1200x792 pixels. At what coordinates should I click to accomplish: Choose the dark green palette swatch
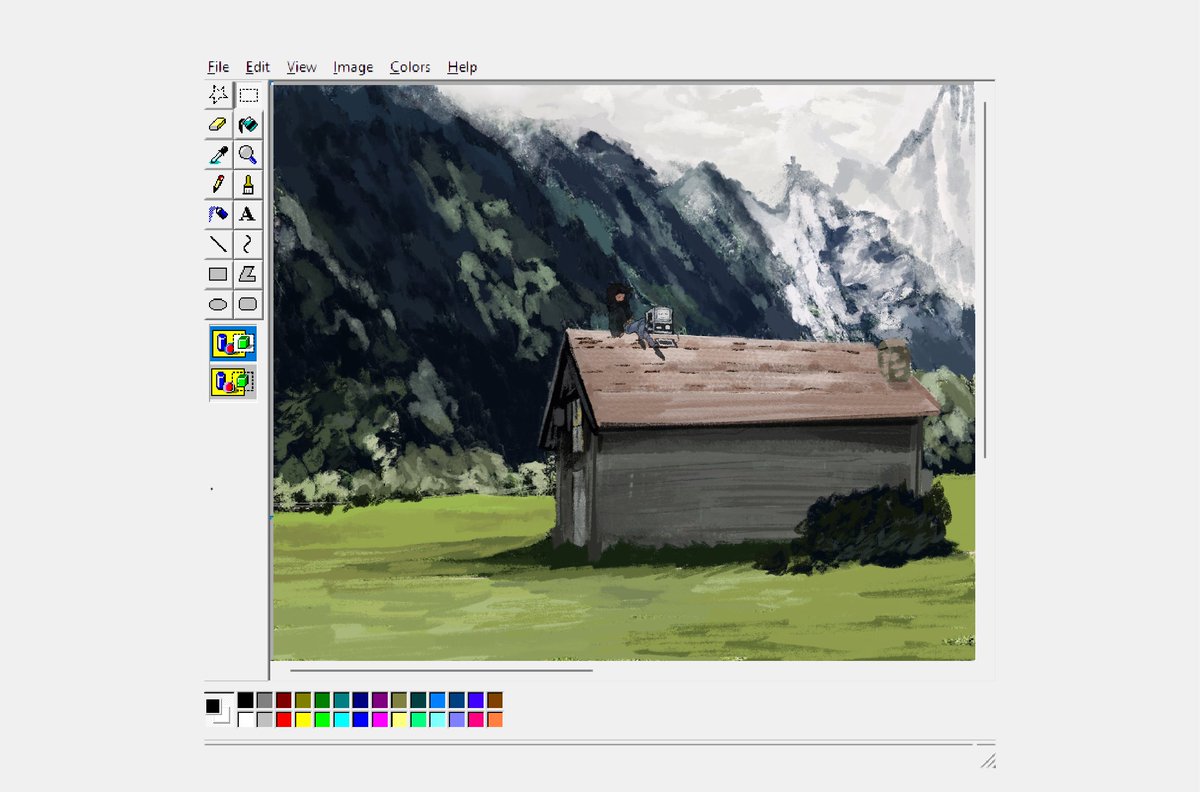[x=322, y=700]
